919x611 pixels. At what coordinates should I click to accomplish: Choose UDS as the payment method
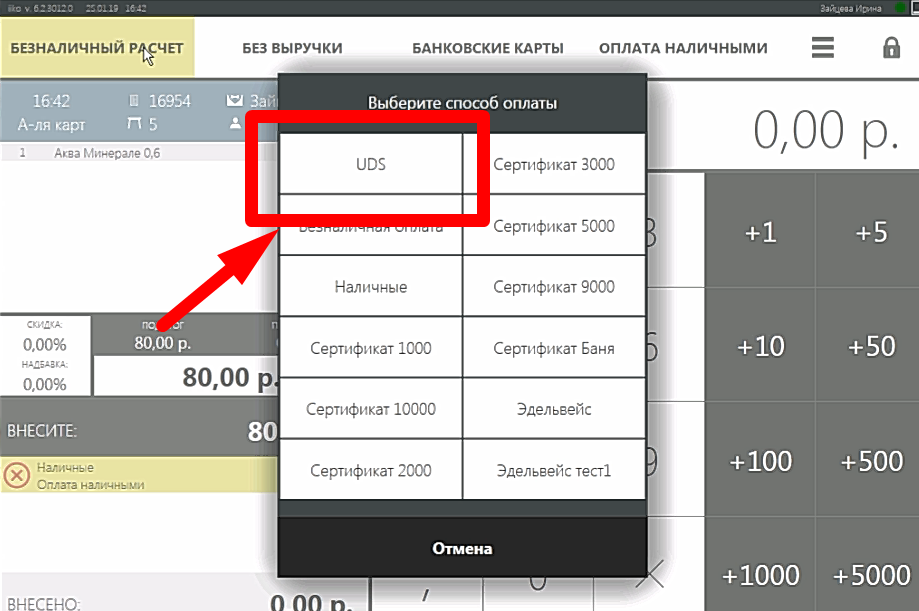369,164
